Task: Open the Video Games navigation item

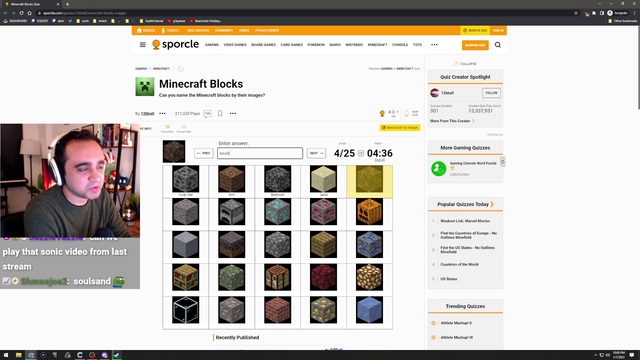Action: [235, 44]
